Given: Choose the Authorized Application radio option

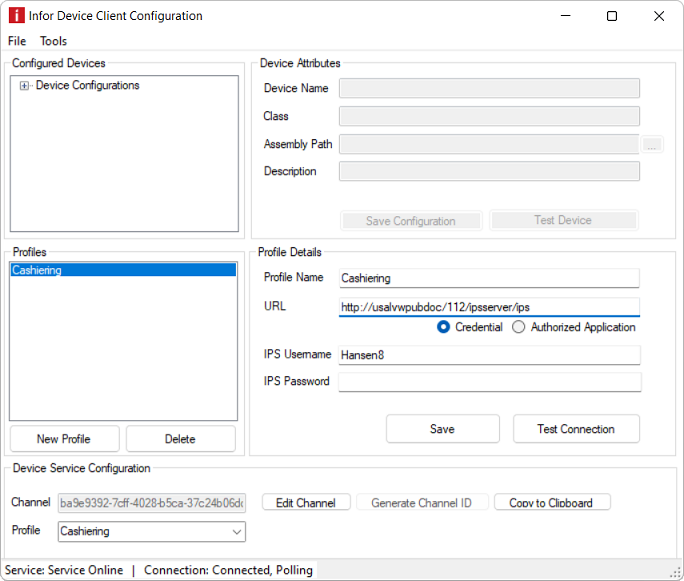Looking at the screenshot, I should coord(519,327).
